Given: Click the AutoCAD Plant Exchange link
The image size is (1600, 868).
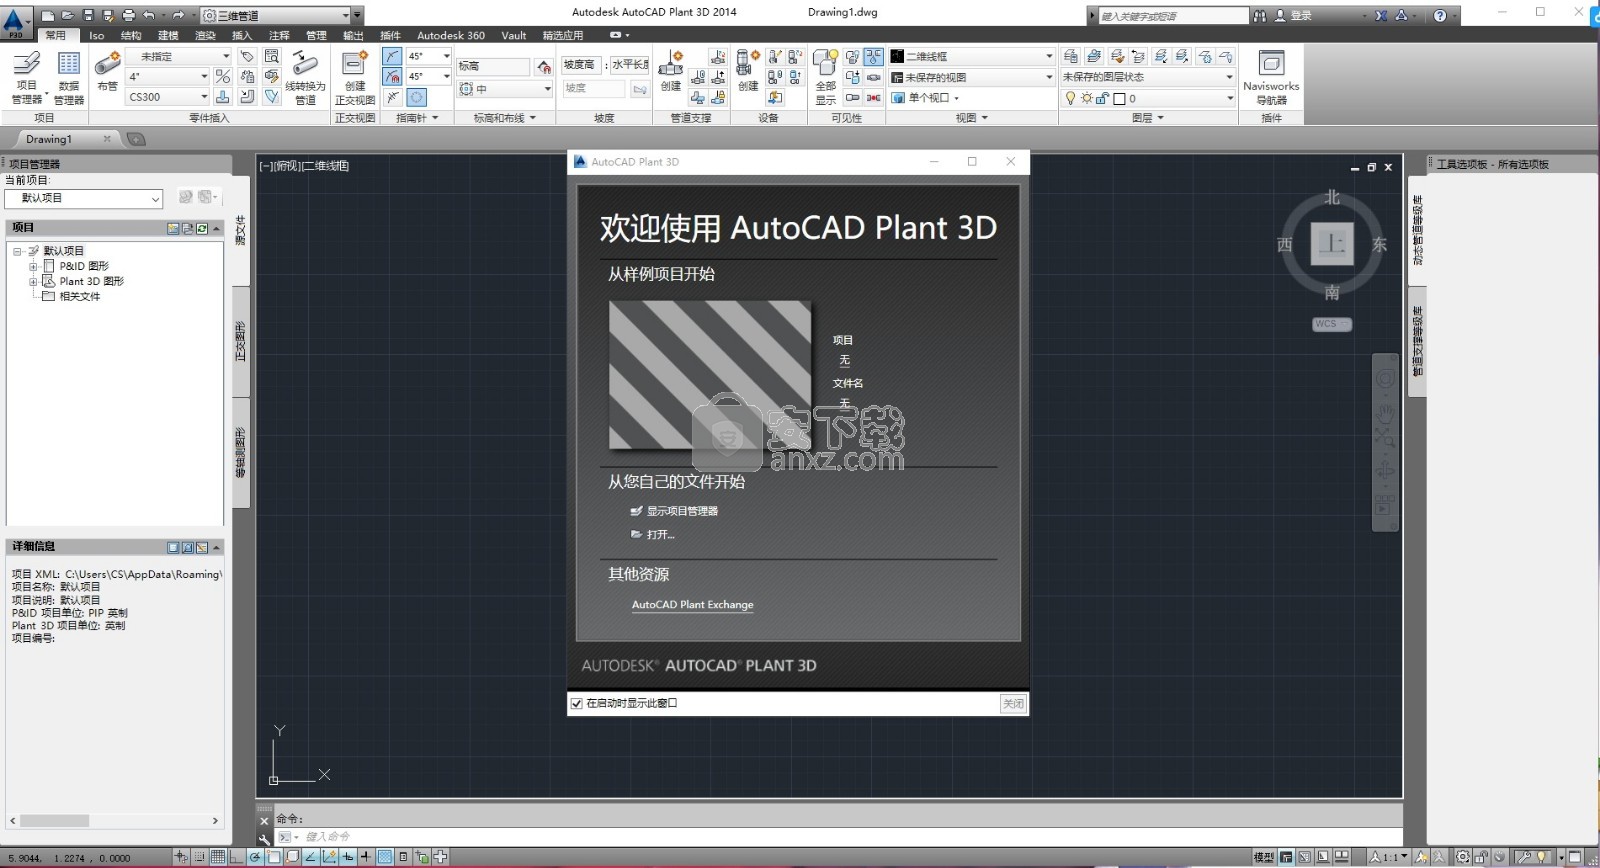Looking at the screenshot, I should click(x=692, y=605).
